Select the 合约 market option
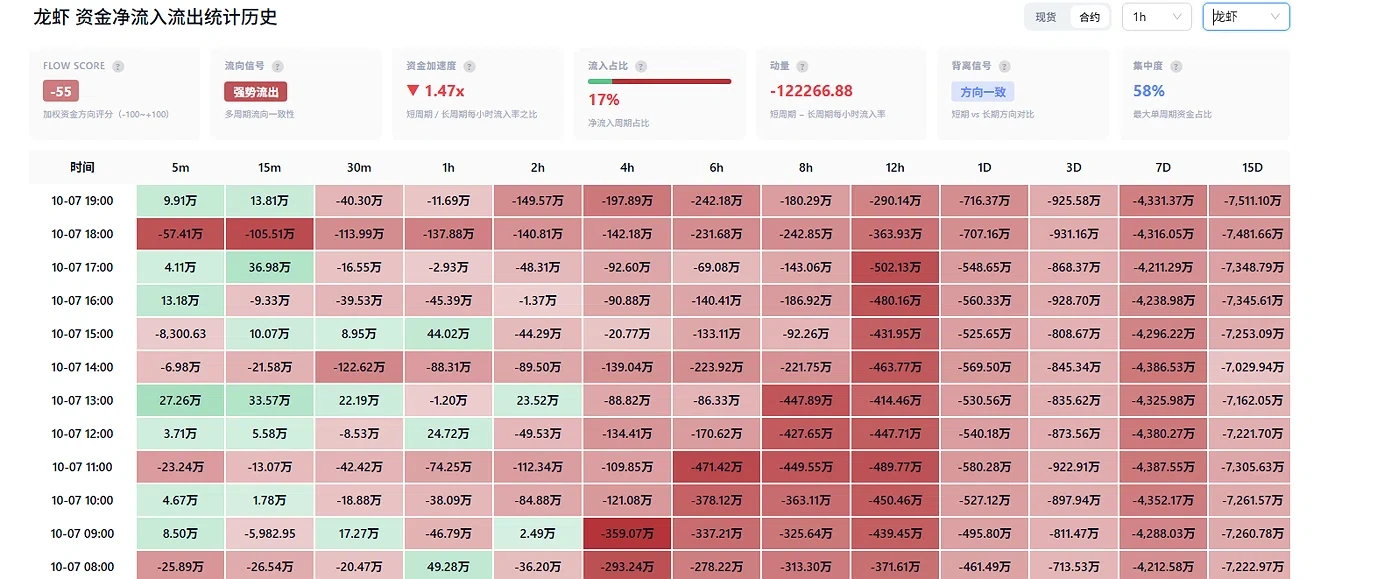 point(1089,17)
